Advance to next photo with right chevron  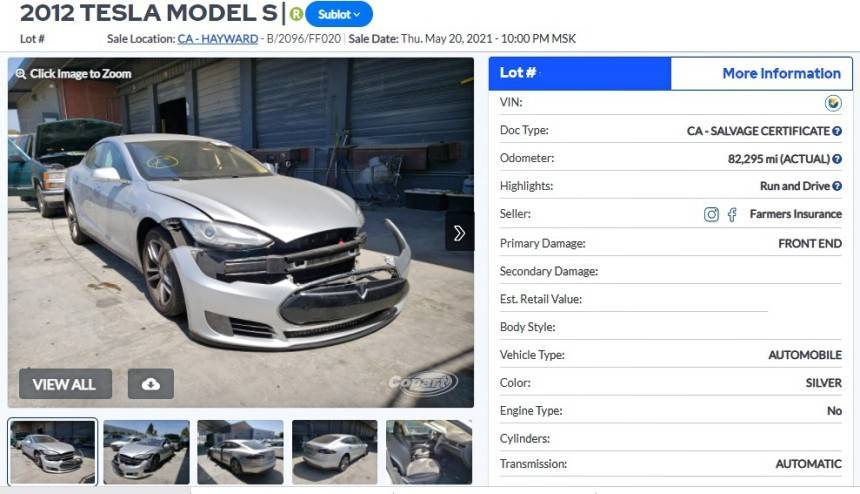click(x=459, y=233)
